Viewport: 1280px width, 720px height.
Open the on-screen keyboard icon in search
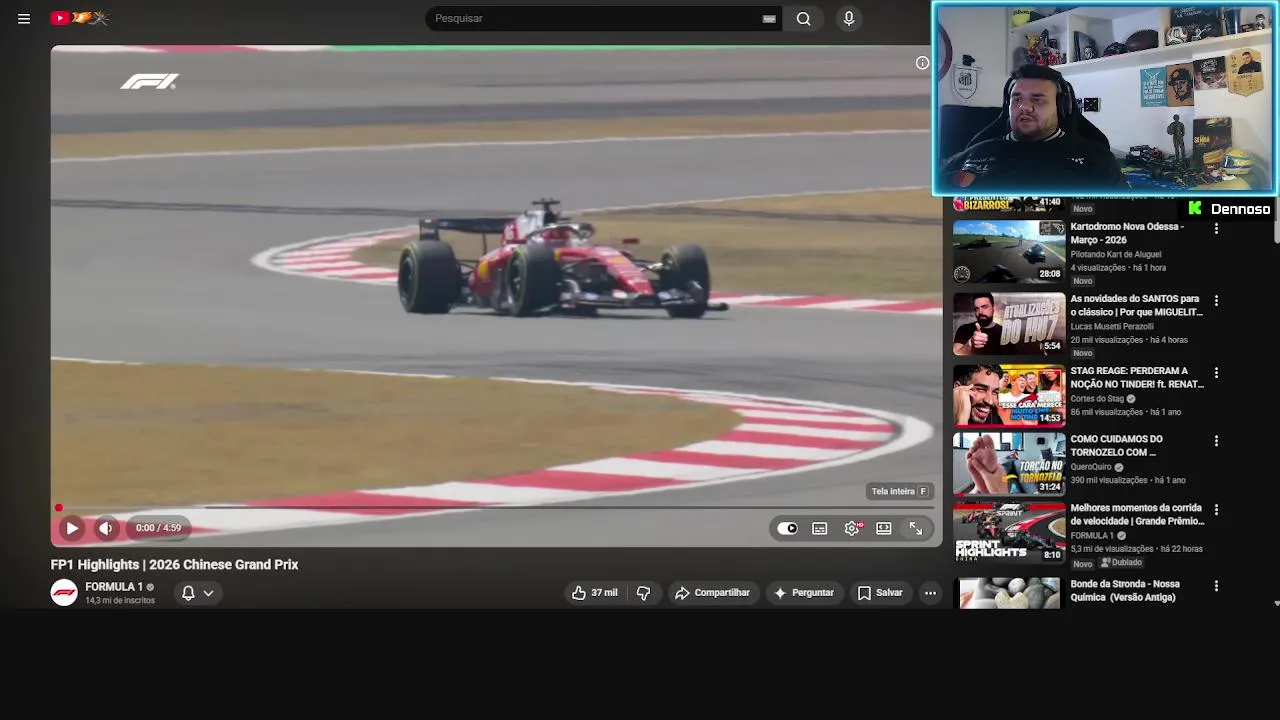(x=769, y=18)
